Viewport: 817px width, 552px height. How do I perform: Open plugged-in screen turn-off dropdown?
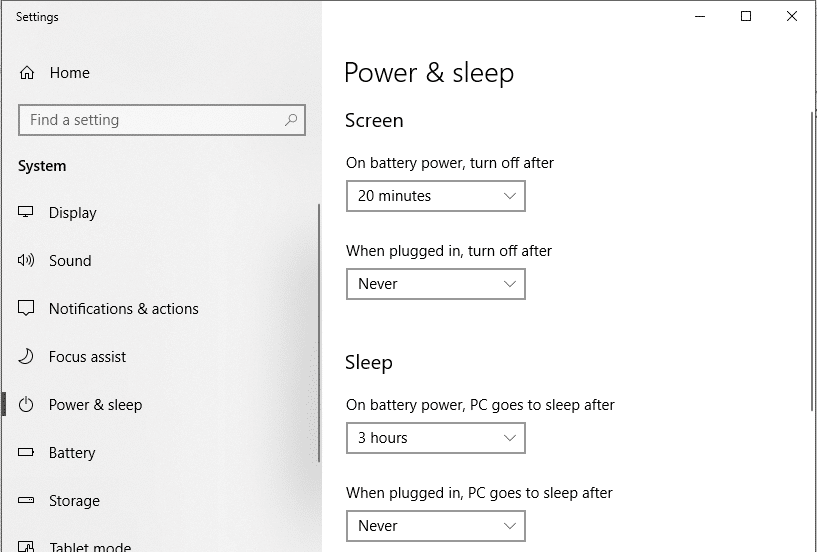(x=435, y=284)
